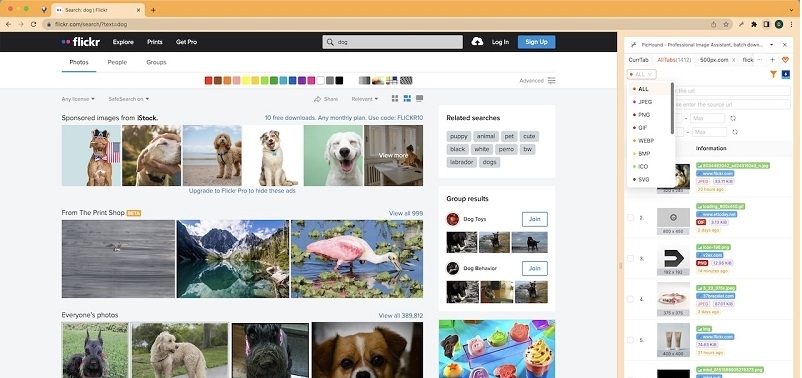Reload the browser page
The image size is (802, 378).
34,24
